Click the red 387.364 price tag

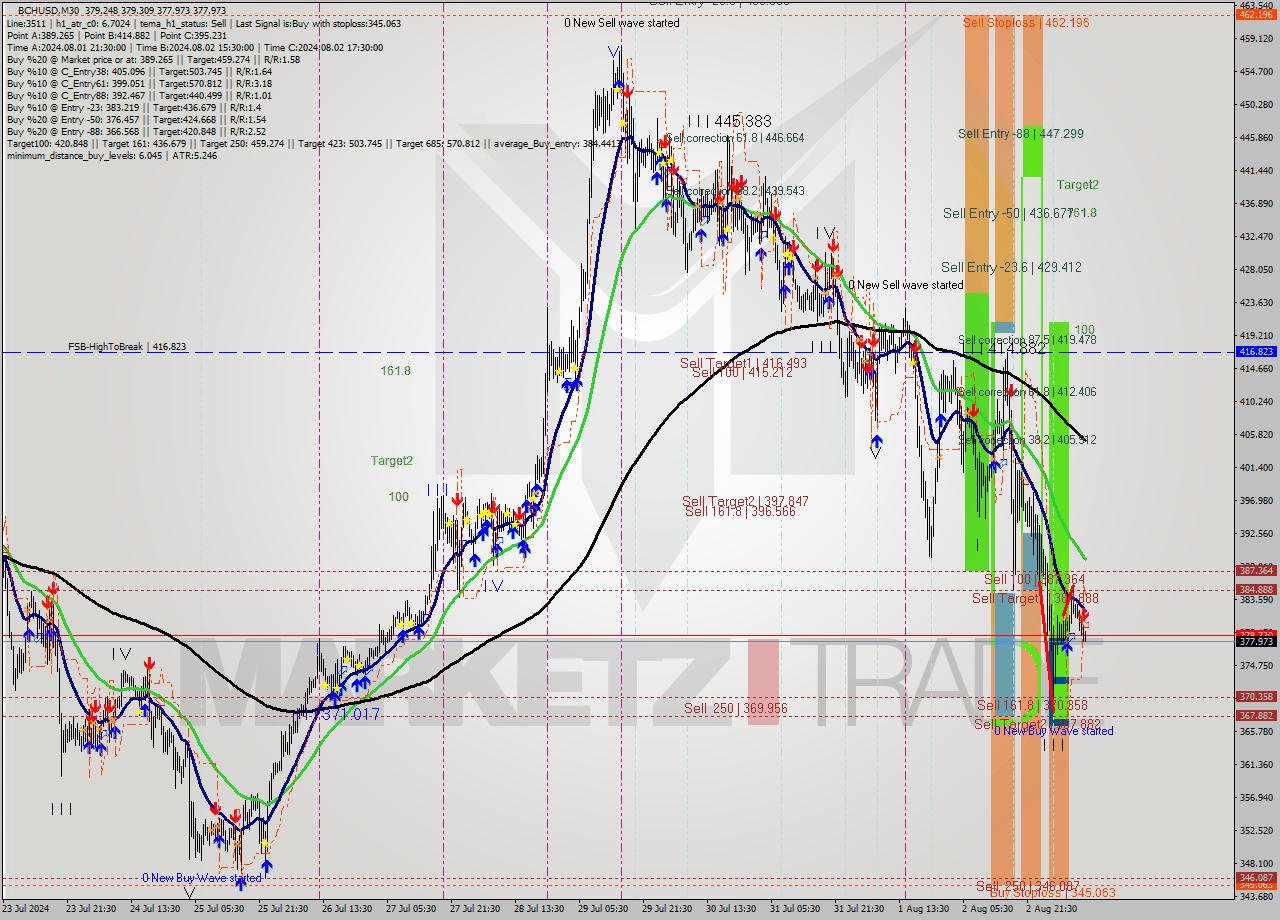click(1256, 570)
